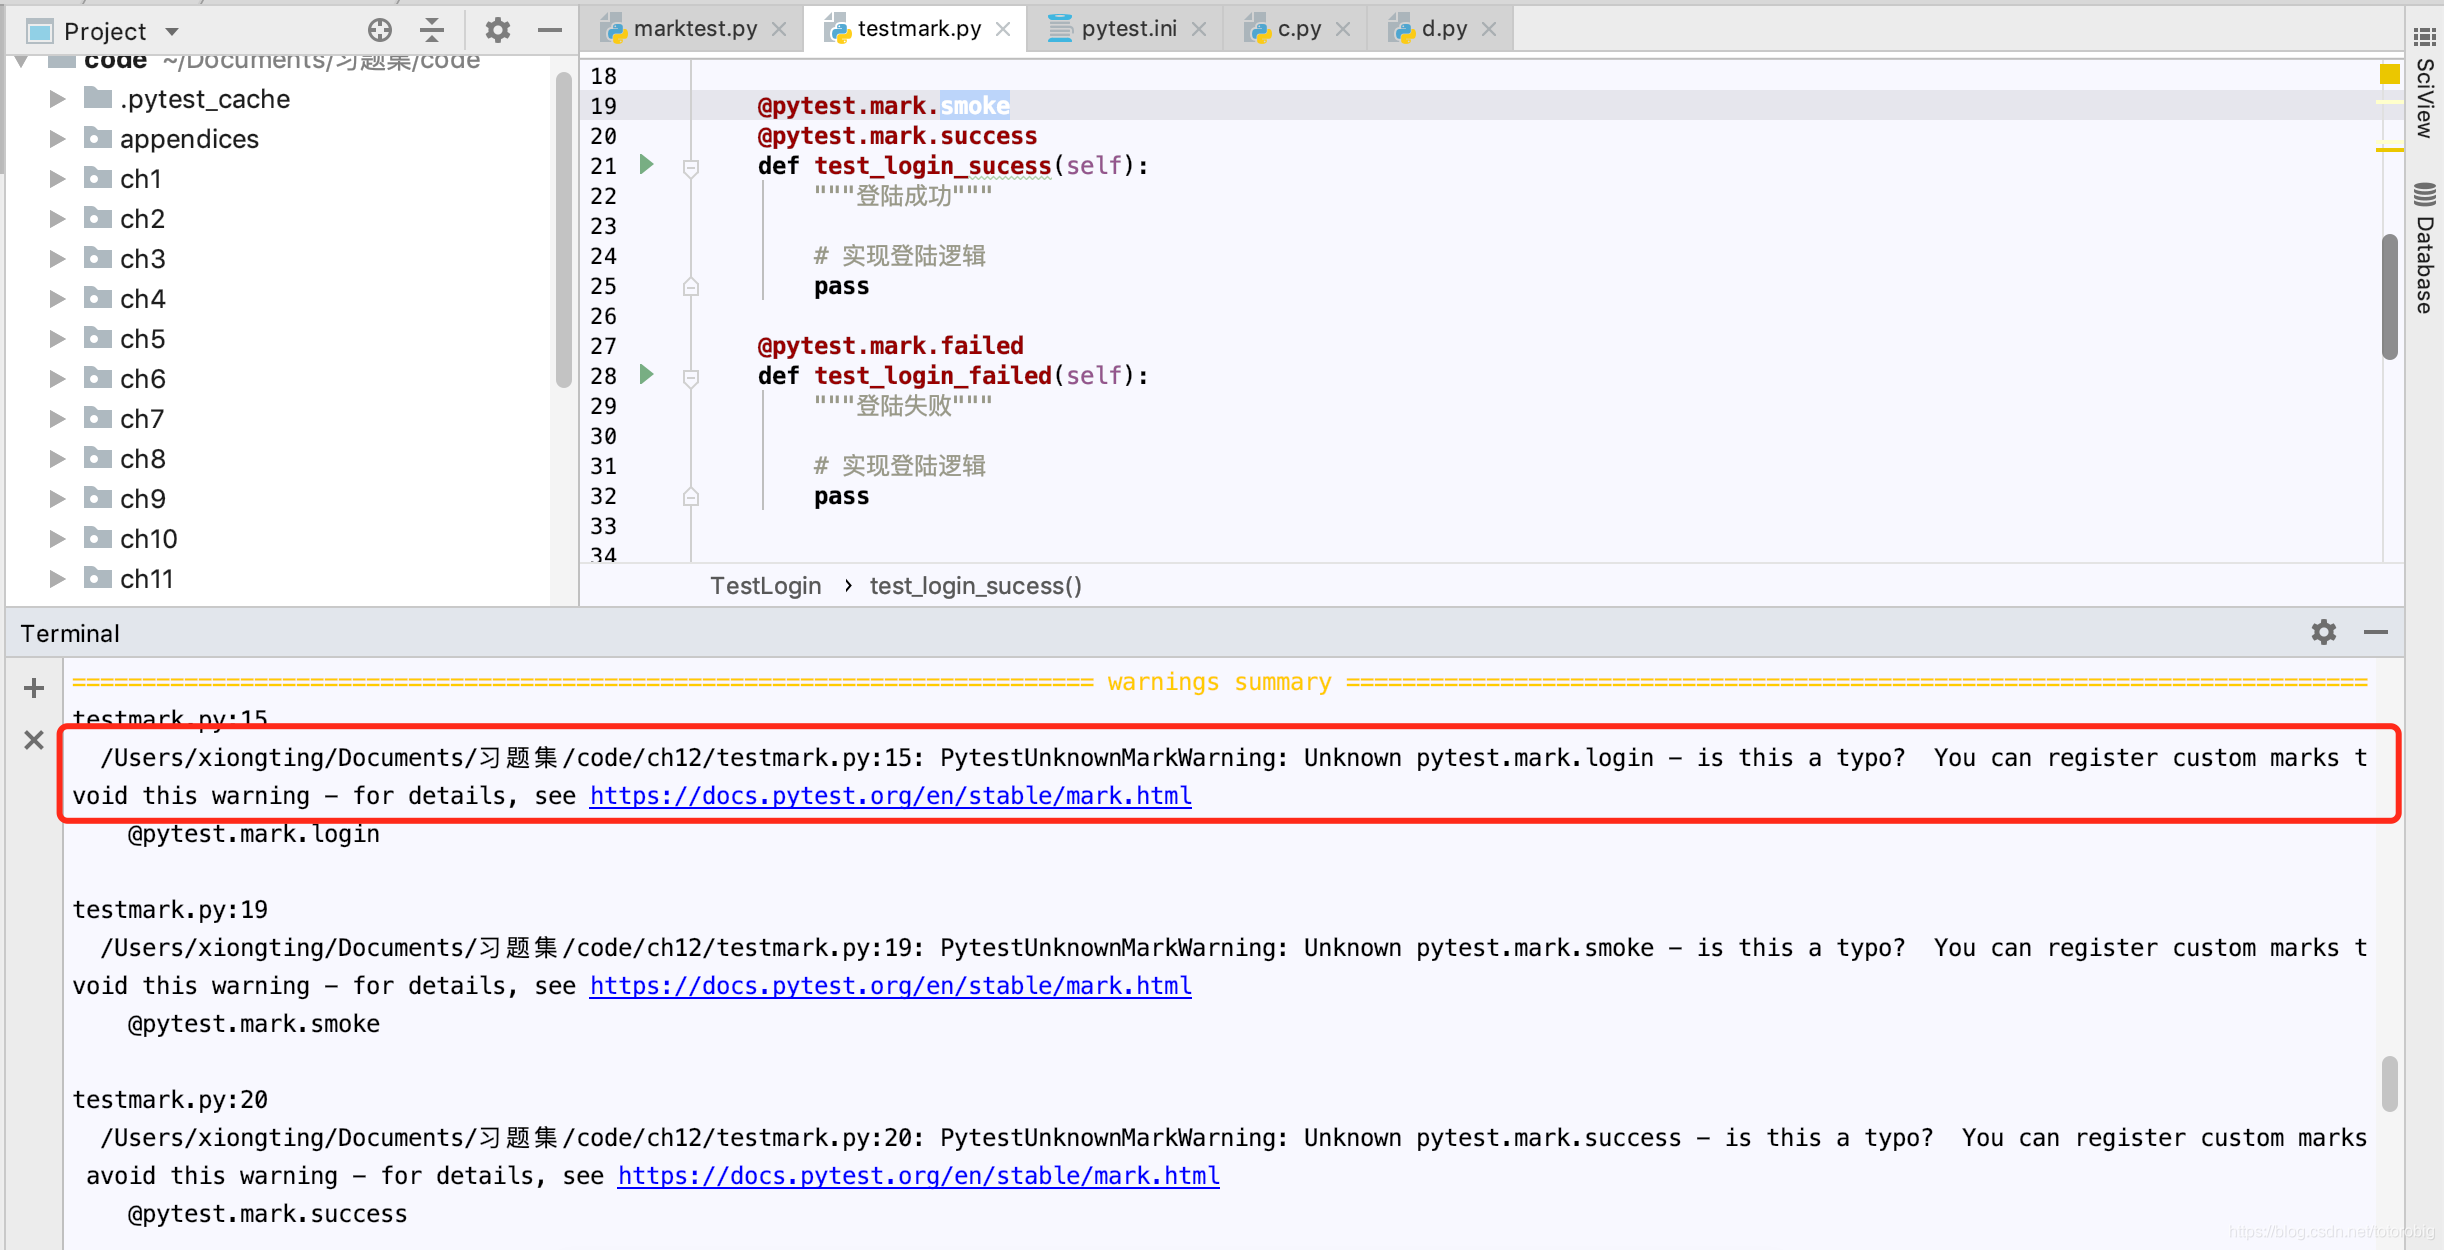Open the docs.pytest.org mark.html link

click(890, 795)
